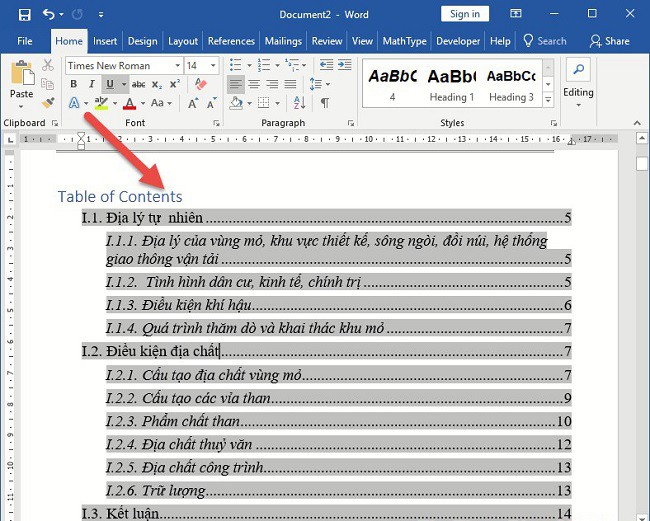
Task: Open Ribbon Display Options
Action: tap(515, 14)
